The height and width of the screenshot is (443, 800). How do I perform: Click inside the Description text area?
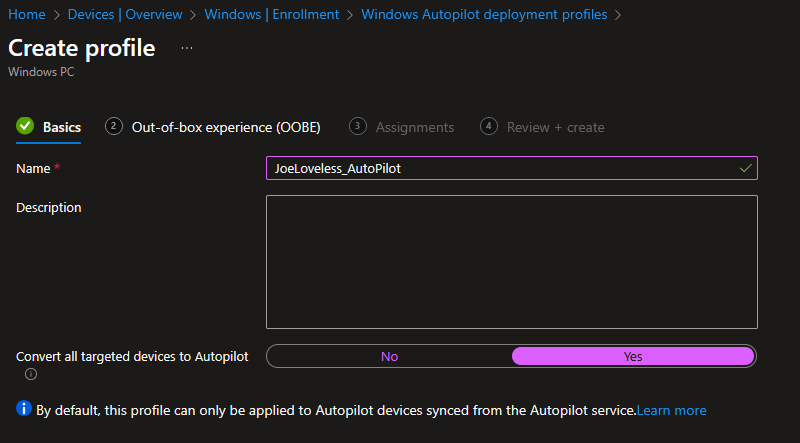512,262
